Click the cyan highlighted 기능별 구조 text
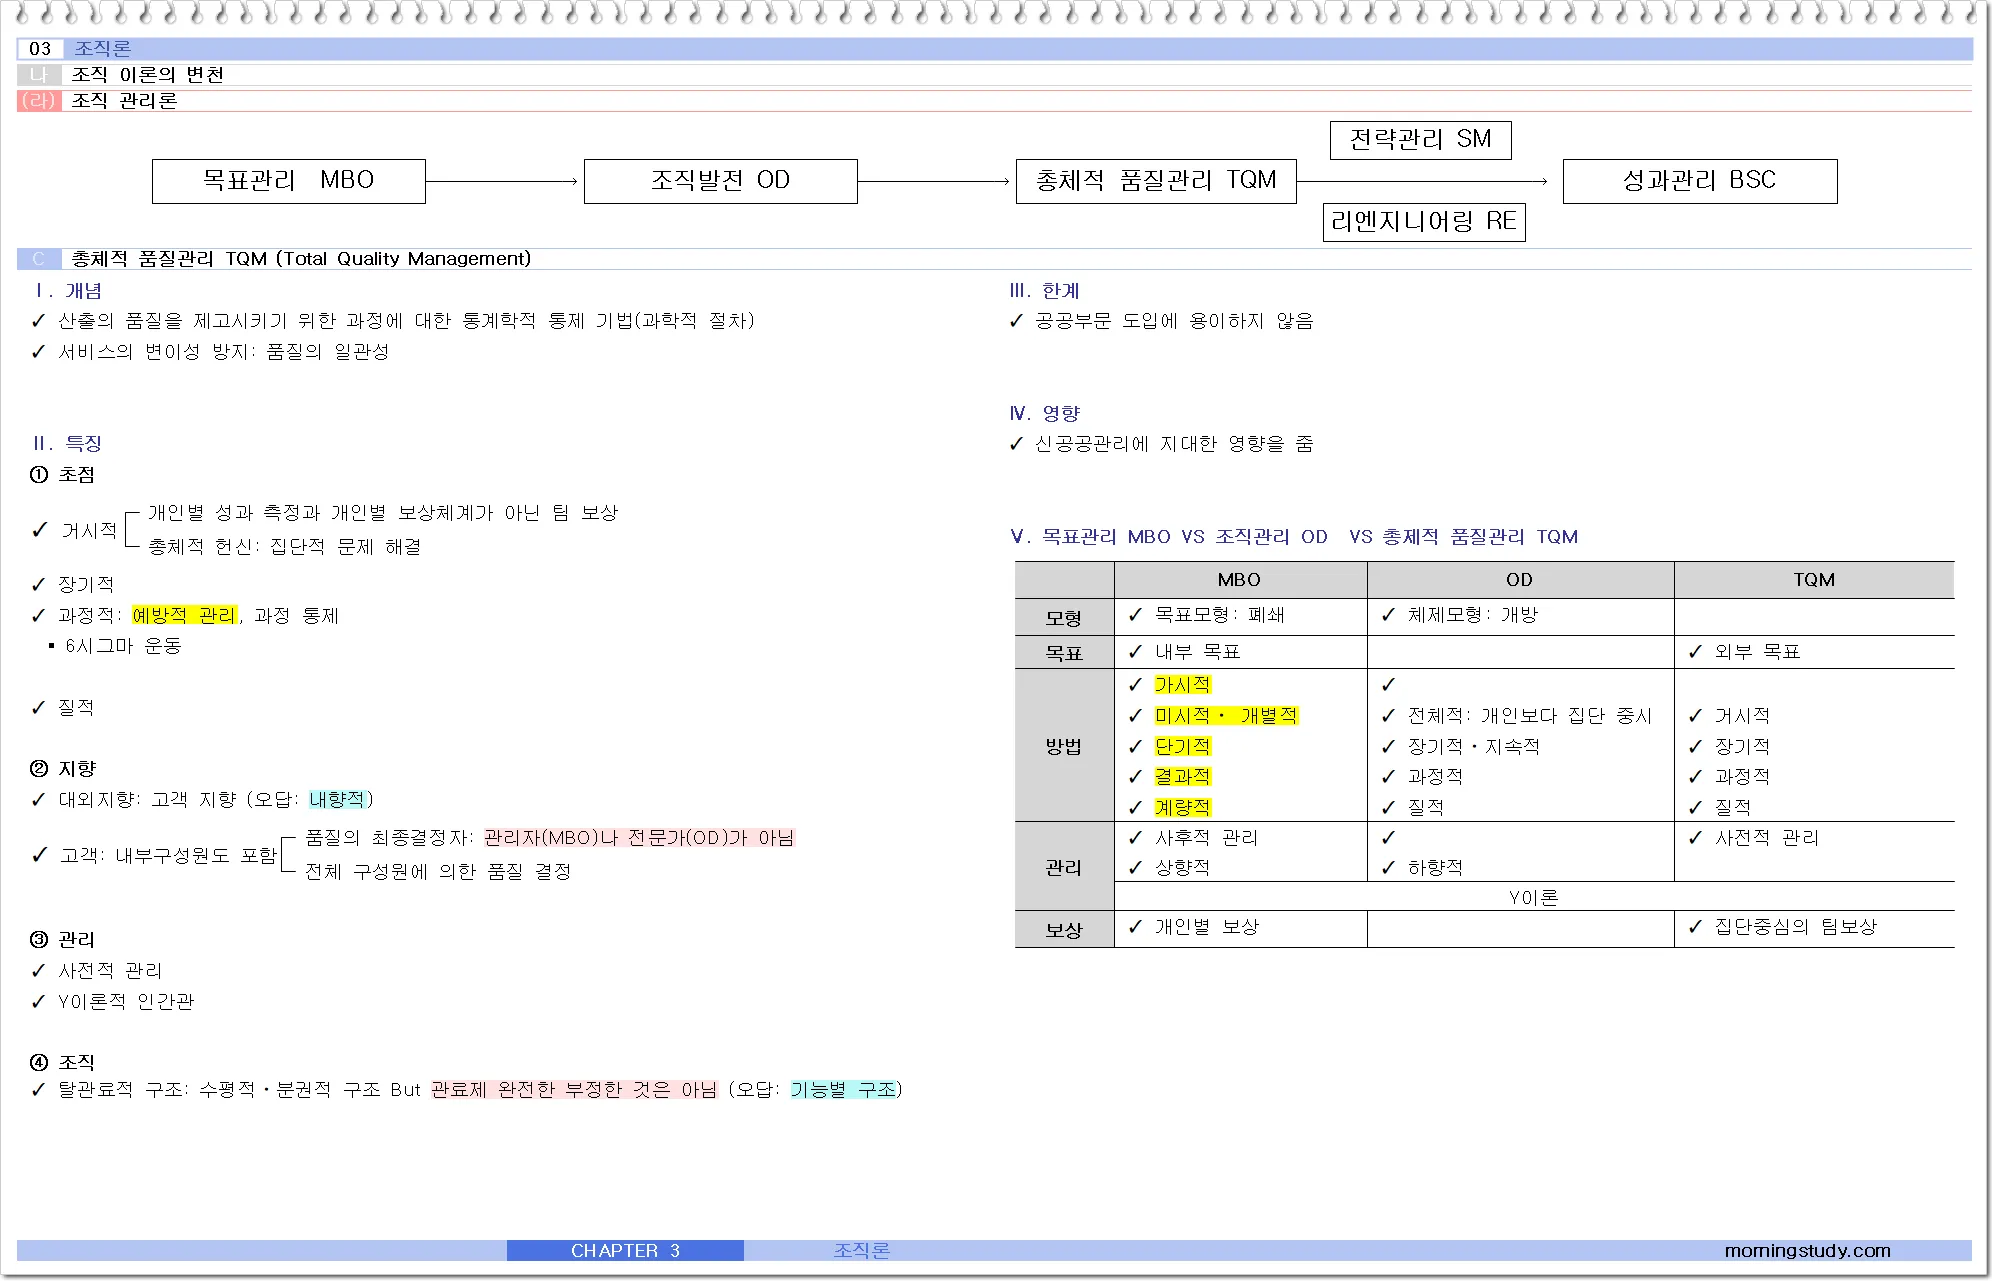1992x1281 pixels. coord(843,1089)
